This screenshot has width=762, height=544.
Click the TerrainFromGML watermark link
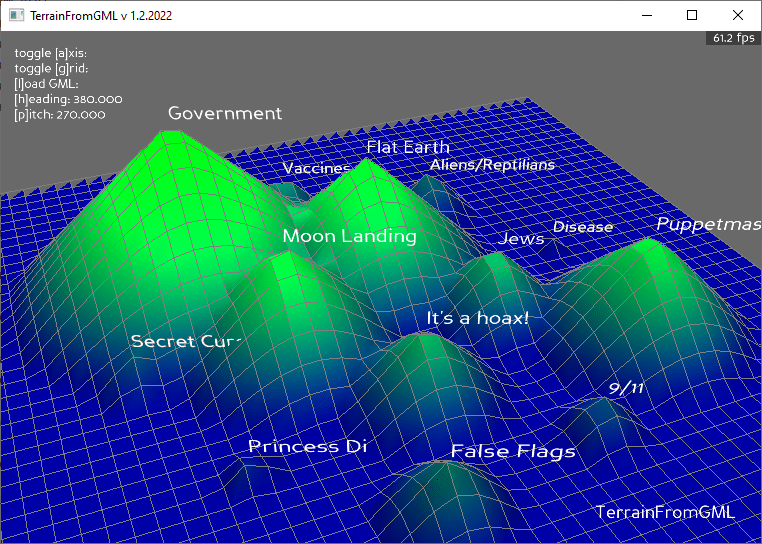coord(664,512)
